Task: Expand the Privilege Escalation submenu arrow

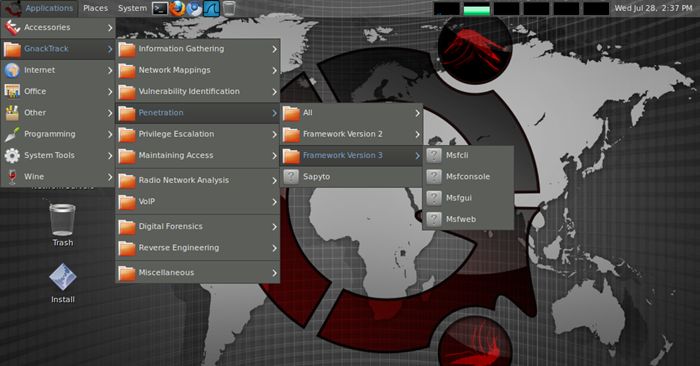Action: coord(275,134)
